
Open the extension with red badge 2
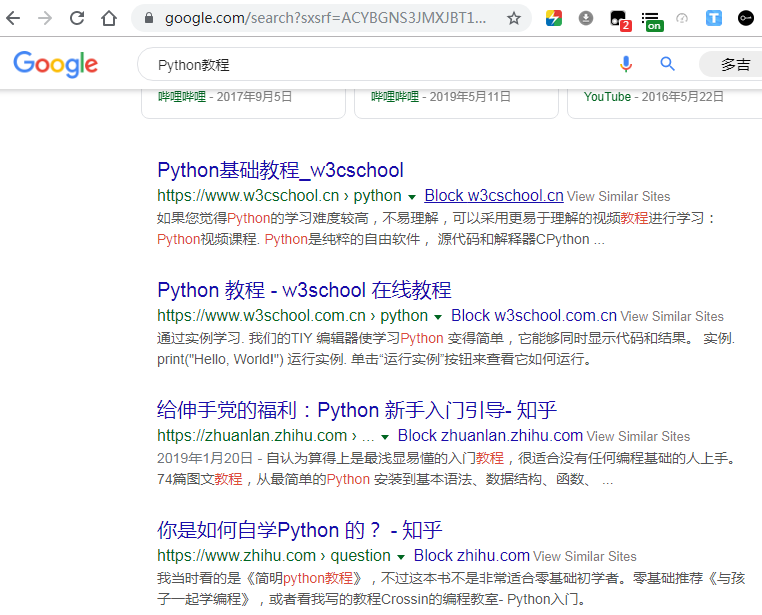click(620, 20)
